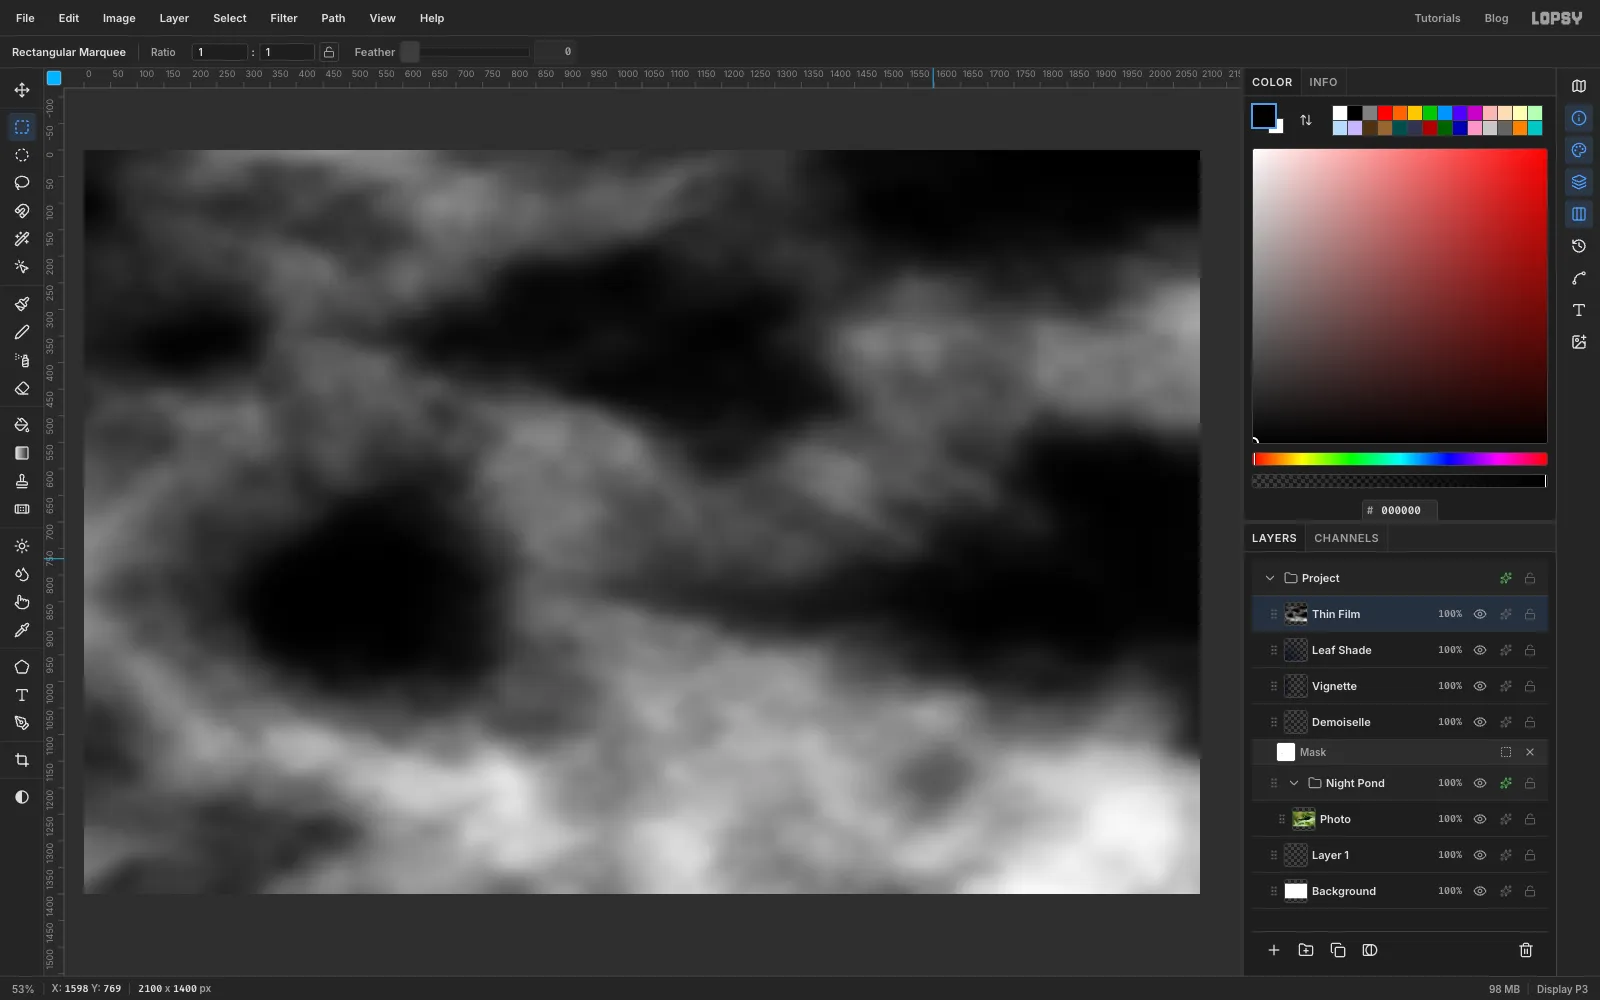The image size is (1600, 1000).
Task: Add a new layer with plus icon
Action: tap(1274, 950)
